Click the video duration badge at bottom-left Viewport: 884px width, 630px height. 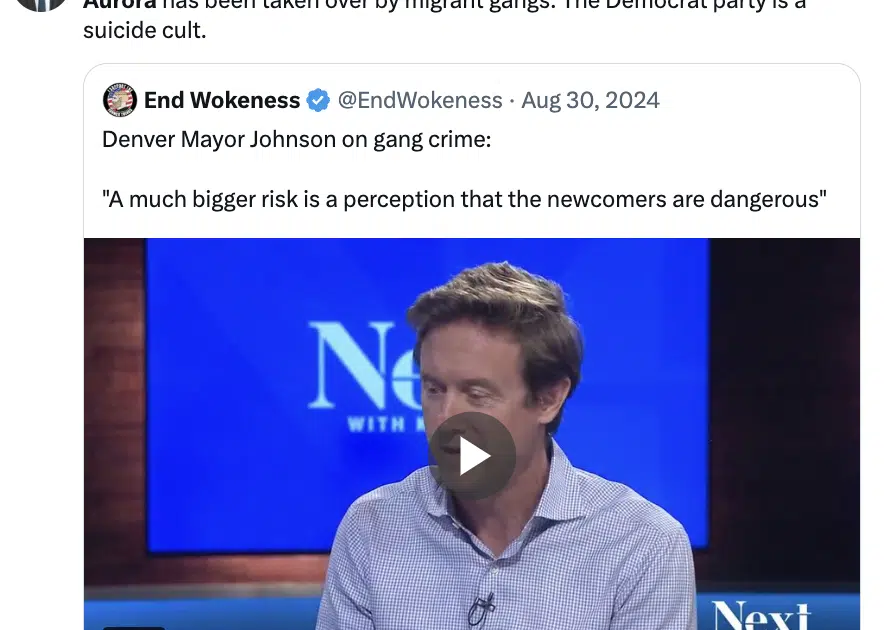click(x=134, y=628)
